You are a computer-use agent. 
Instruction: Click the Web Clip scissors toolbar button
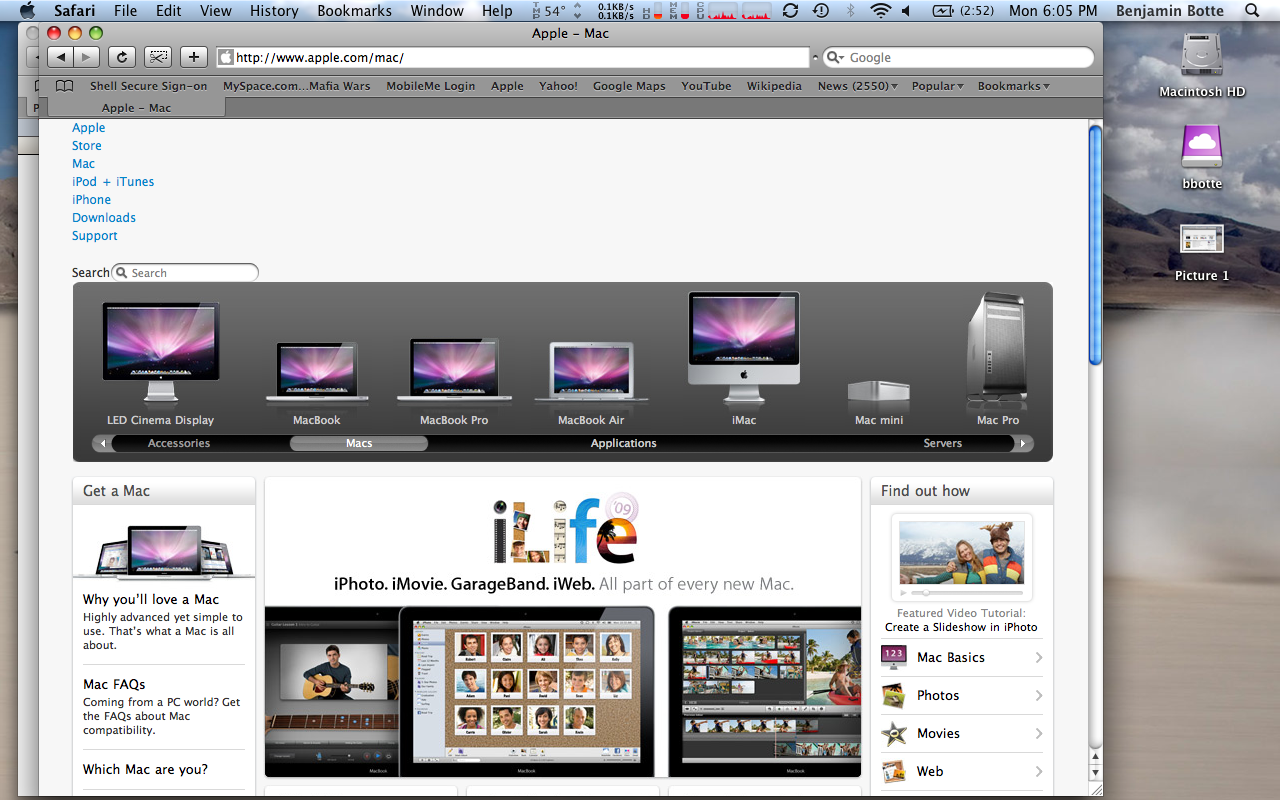tap(158, 57)
